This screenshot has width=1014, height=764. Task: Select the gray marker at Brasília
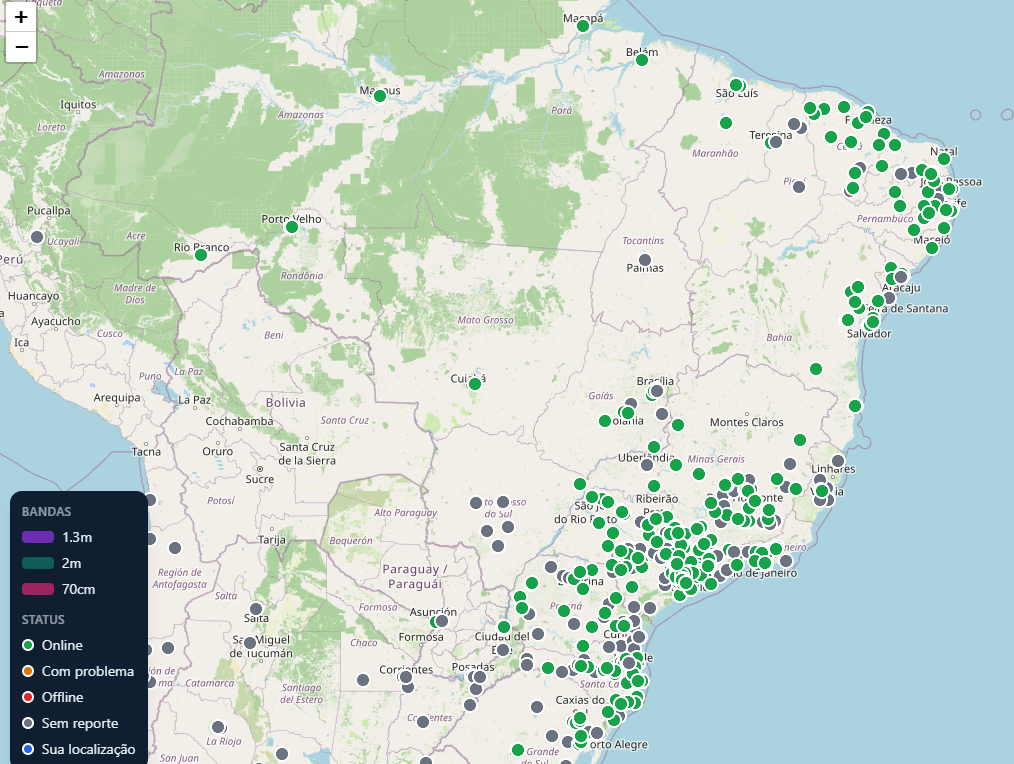657,391
